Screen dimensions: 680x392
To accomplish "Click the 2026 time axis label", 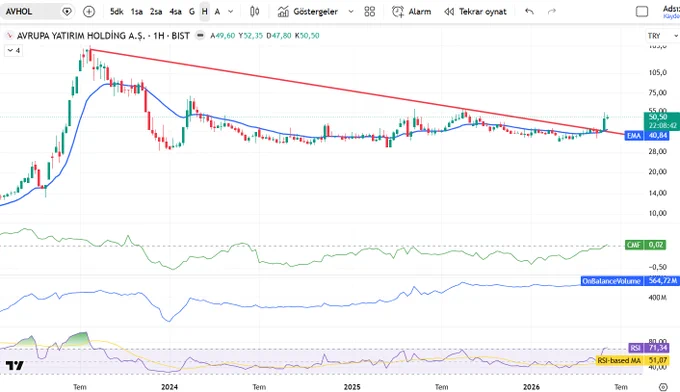I will pos(532,387).
